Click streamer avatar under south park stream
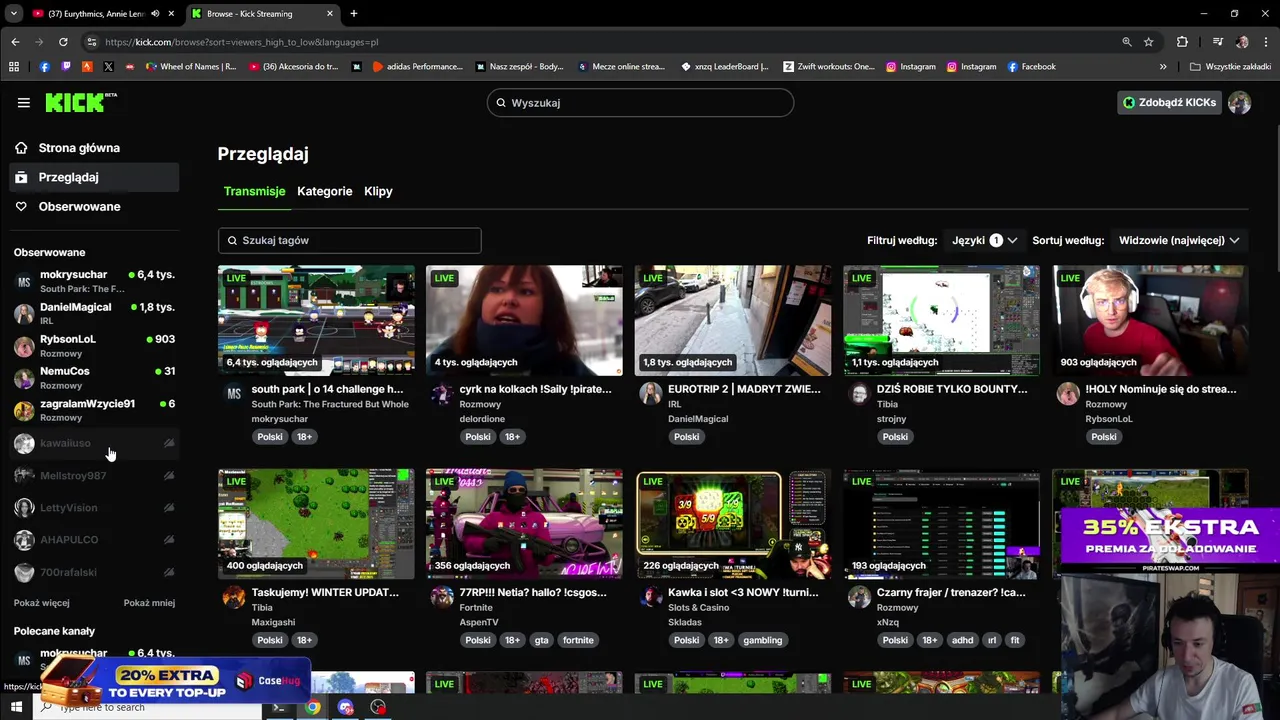1280x720 pixels. (x=234, y=393)
